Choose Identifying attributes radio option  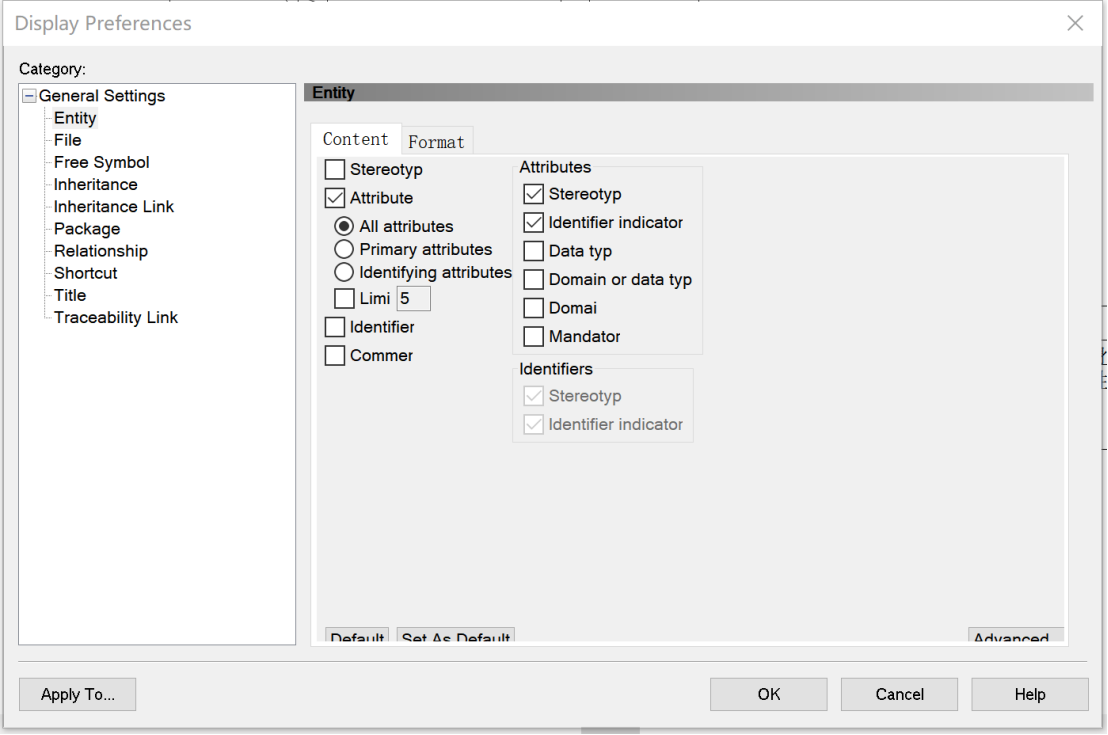click(344, 272)
